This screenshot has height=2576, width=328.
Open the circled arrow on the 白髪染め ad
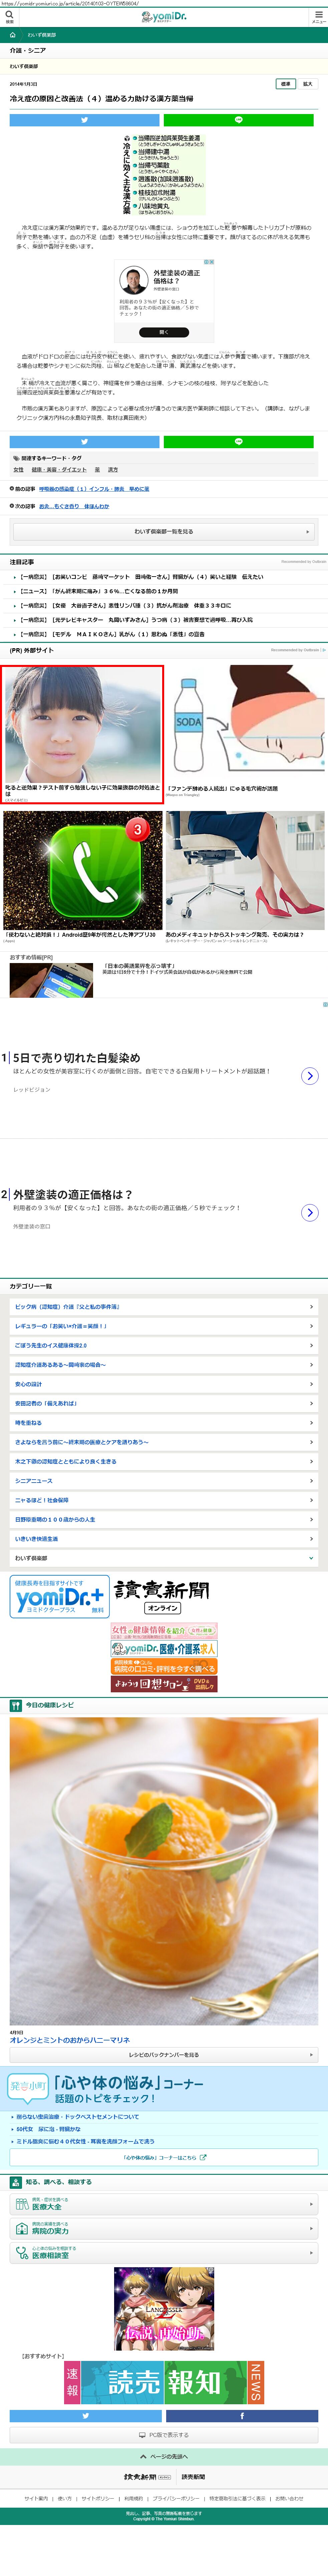point(310,1076)
